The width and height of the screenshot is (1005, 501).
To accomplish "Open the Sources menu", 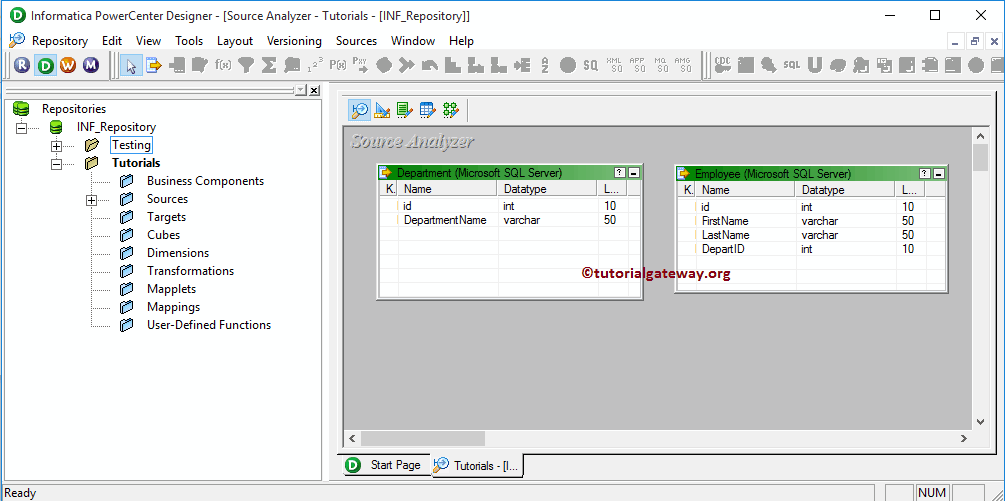I will coord(356,40).
